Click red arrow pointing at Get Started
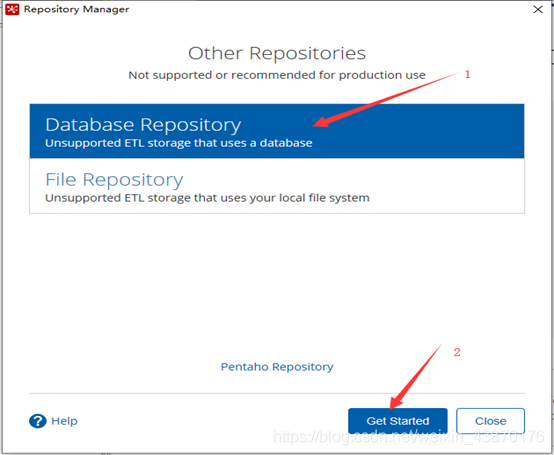554x455 pixels. point(416,376)
